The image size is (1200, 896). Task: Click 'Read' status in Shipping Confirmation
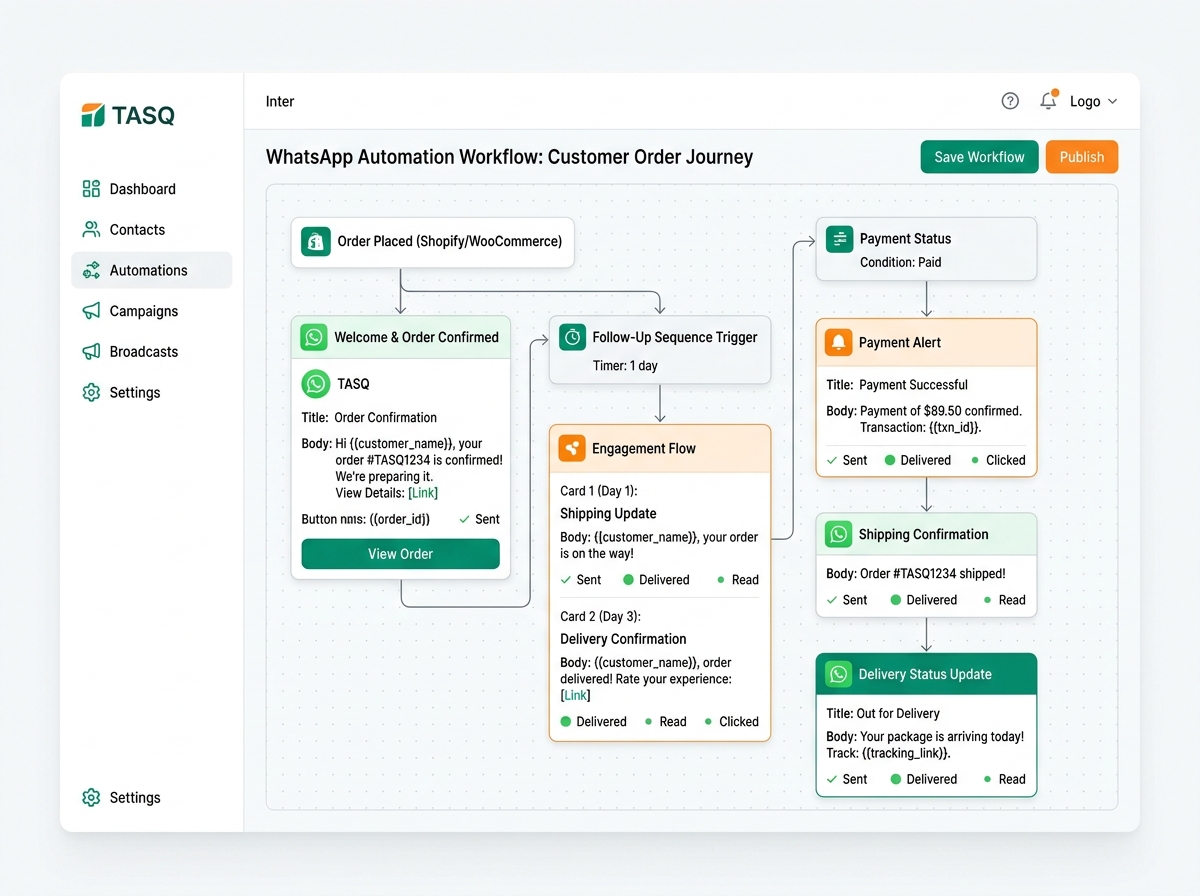(1004, 600)
